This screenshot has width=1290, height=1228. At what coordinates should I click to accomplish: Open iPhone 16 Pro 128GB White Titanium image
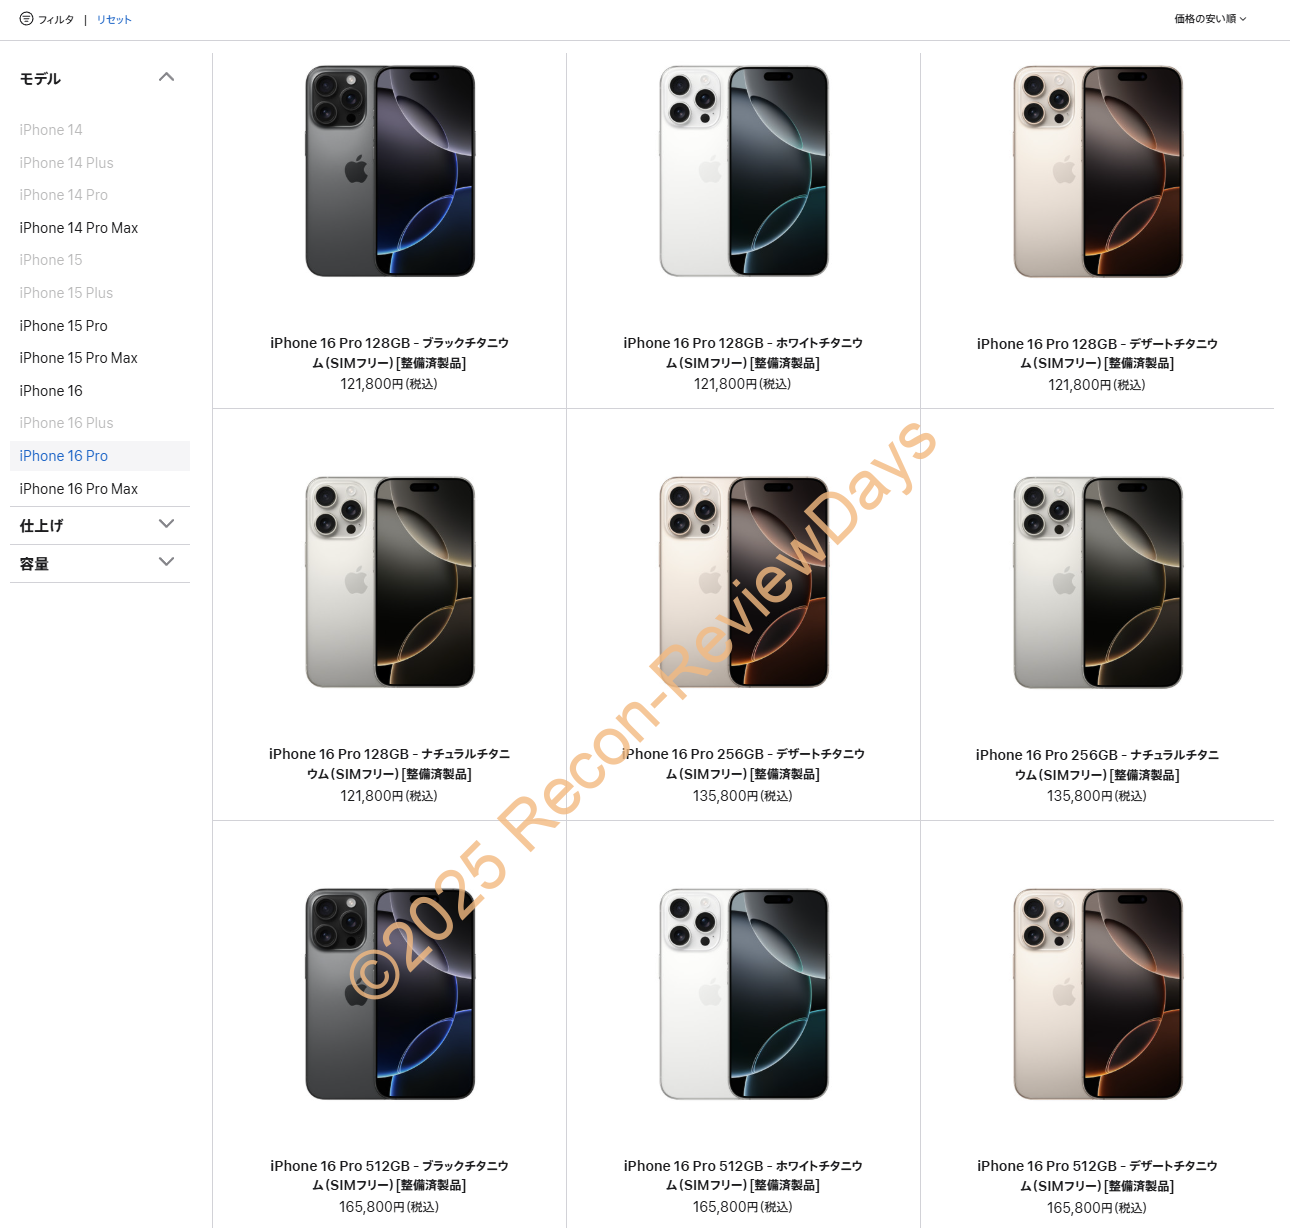tap(744, 171)
